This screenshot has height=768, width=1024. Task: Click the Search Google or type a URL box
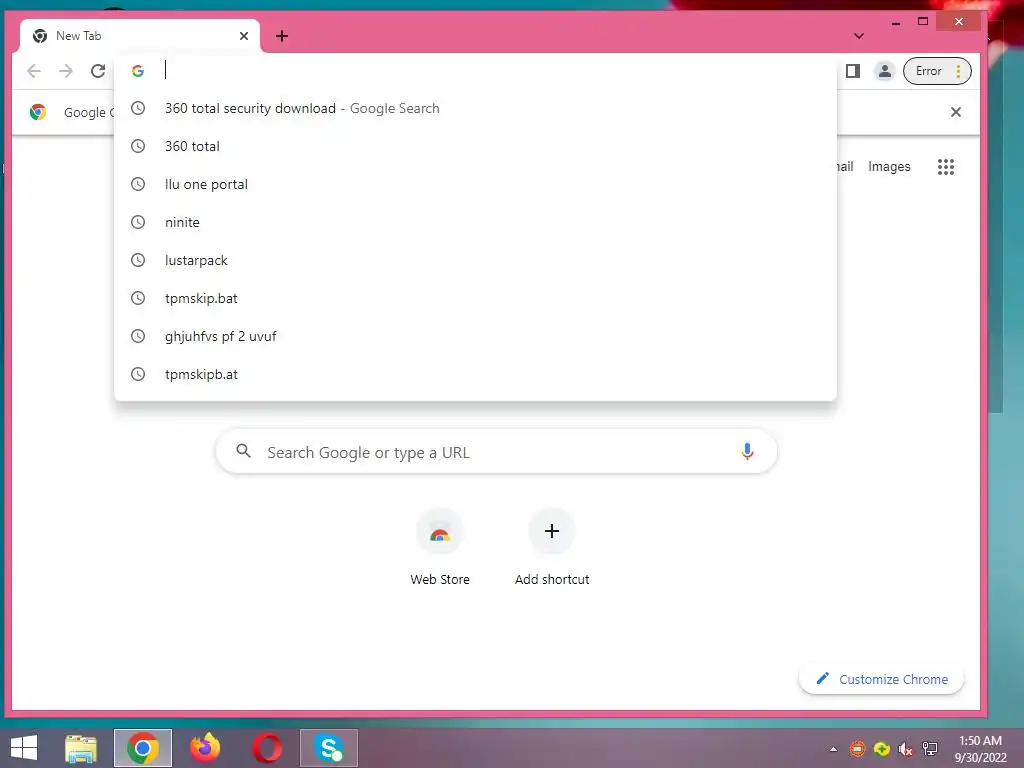(496, 452)
